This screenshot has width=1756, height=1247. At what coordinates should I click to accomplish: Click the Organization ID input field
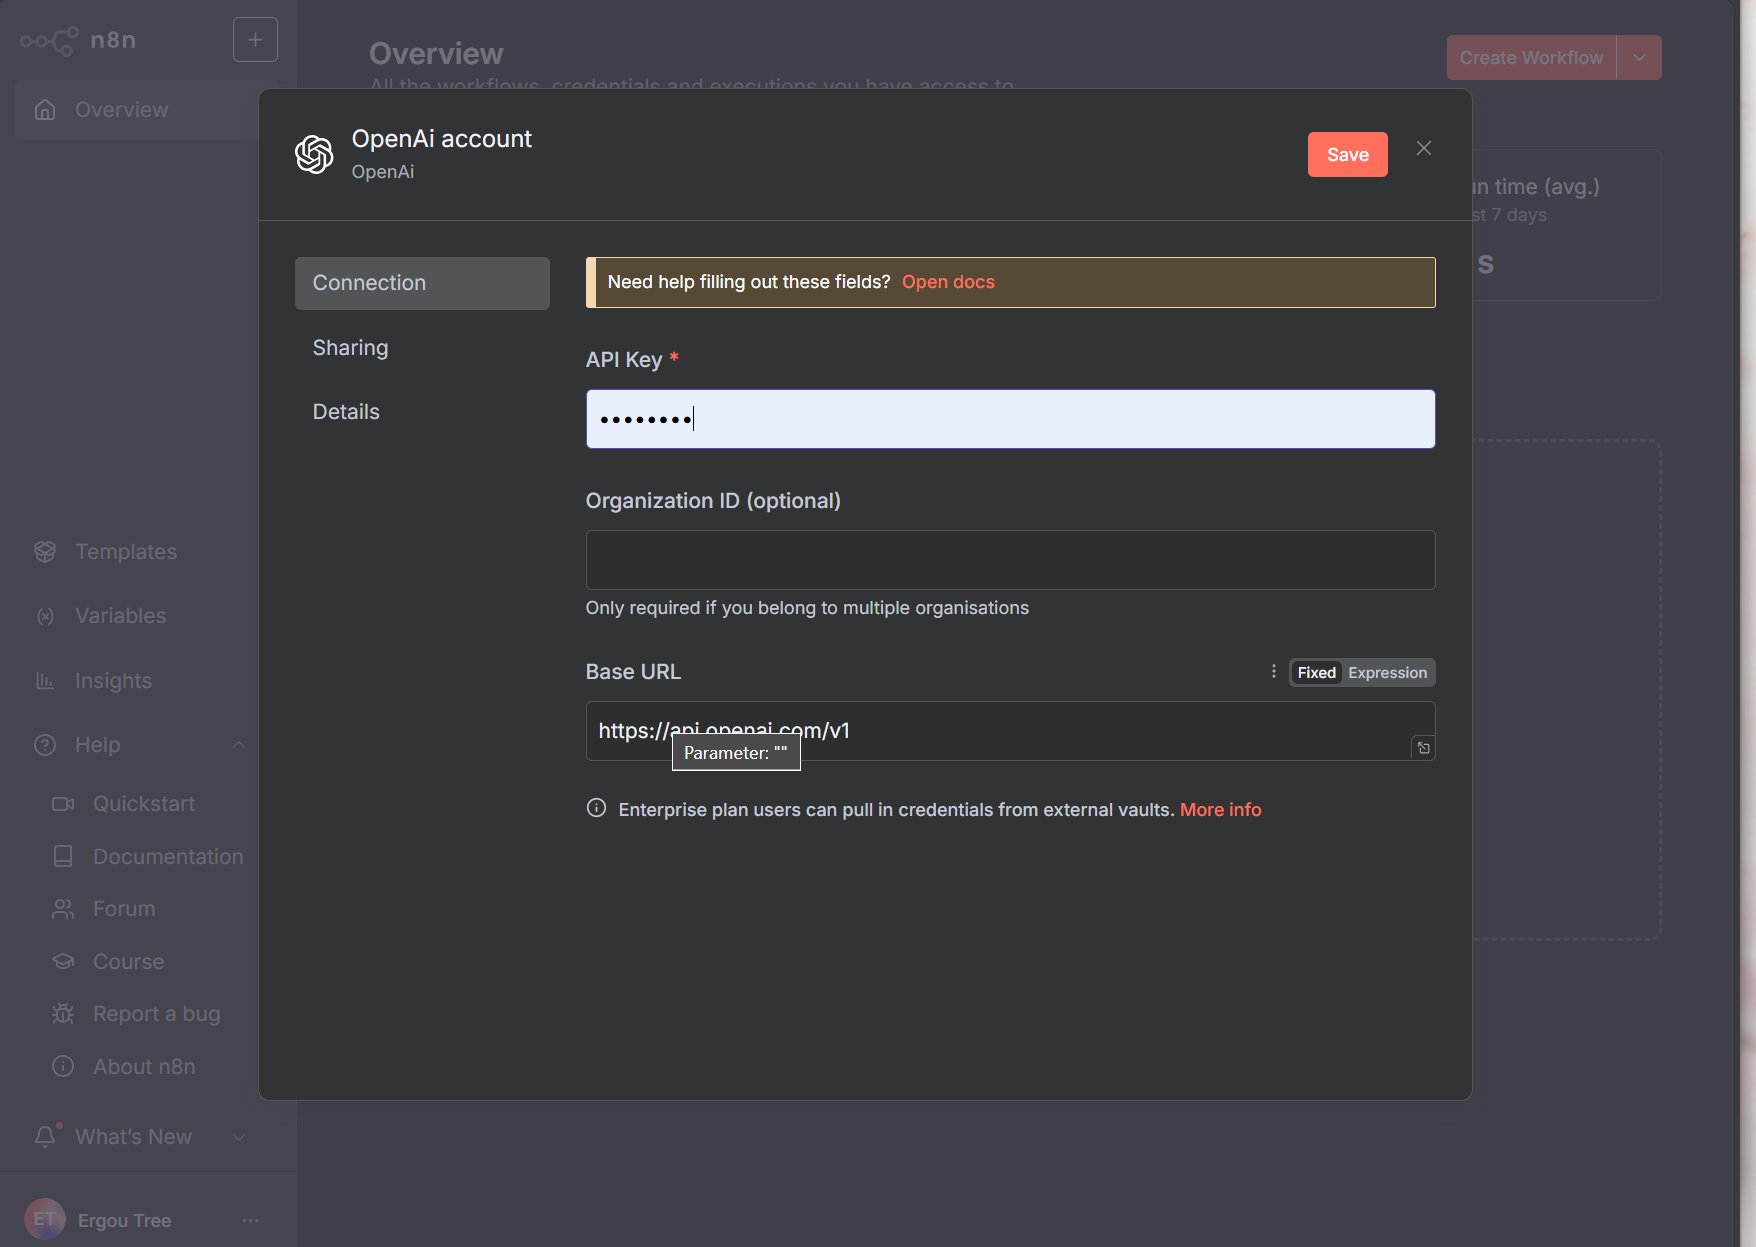pyautogui.click(x=1010, y=560)
